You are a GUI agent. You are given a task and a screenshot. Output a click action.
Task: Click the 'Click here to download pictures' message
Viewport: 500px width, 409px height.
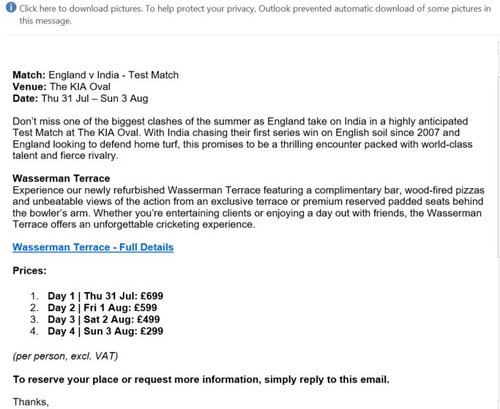pyautogui.click(x=255, y=15)
